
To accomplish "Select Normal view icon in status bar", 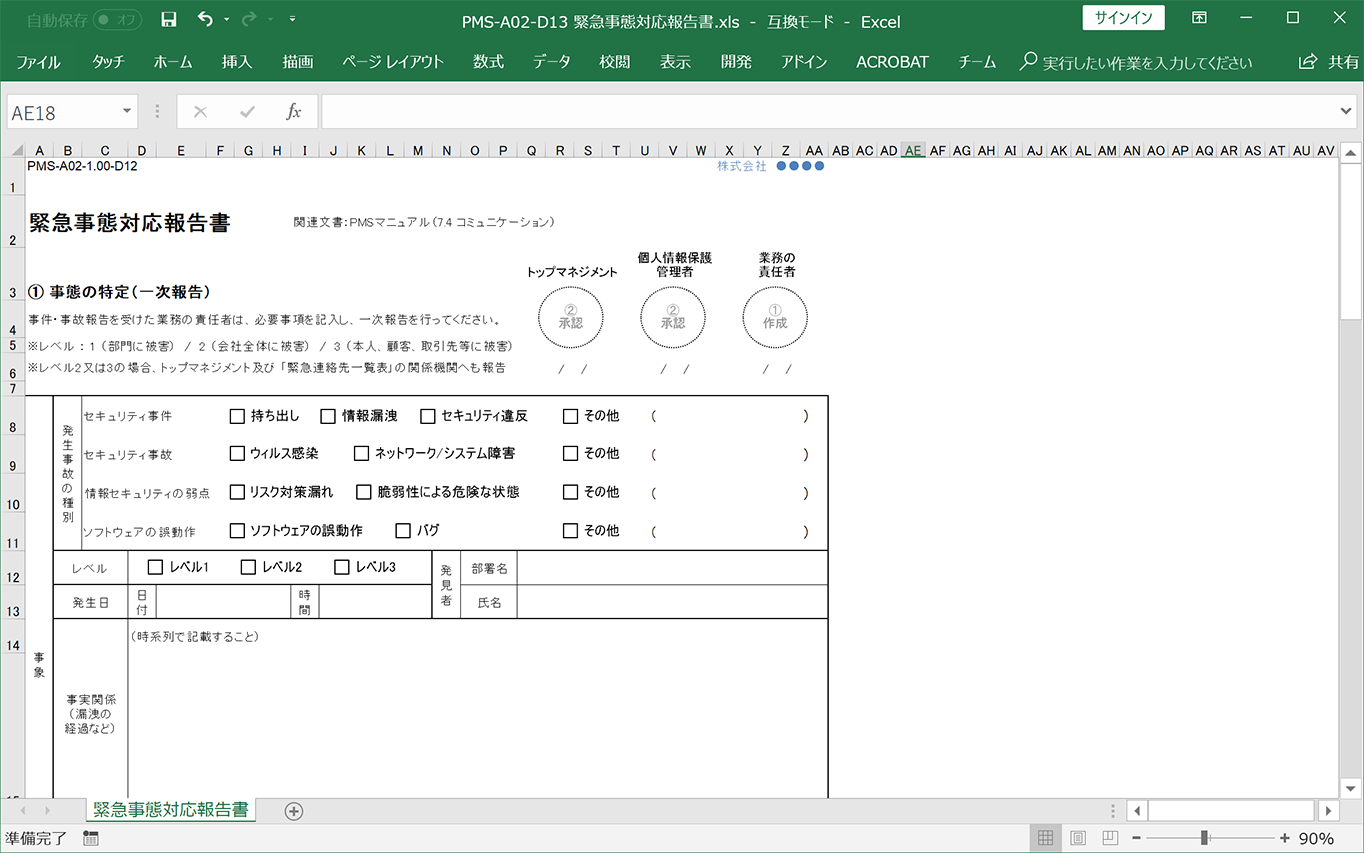I will click(1045, 838).
